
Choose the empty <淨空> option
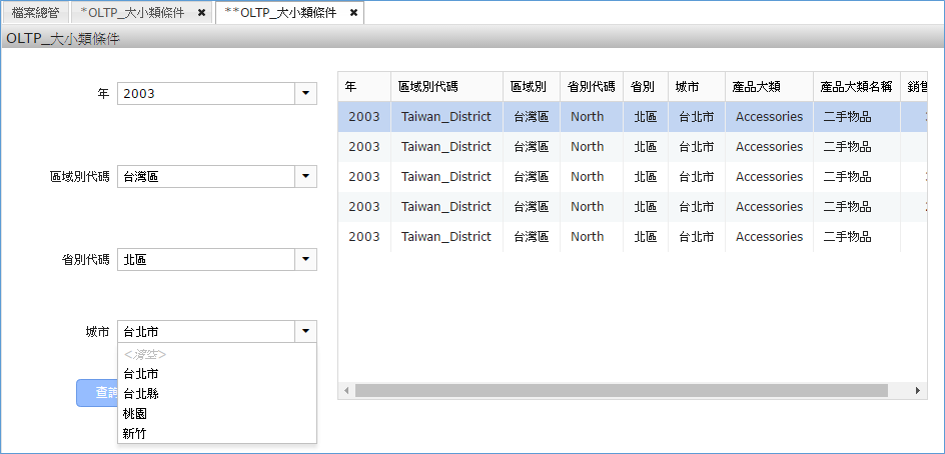pos(145,354)
